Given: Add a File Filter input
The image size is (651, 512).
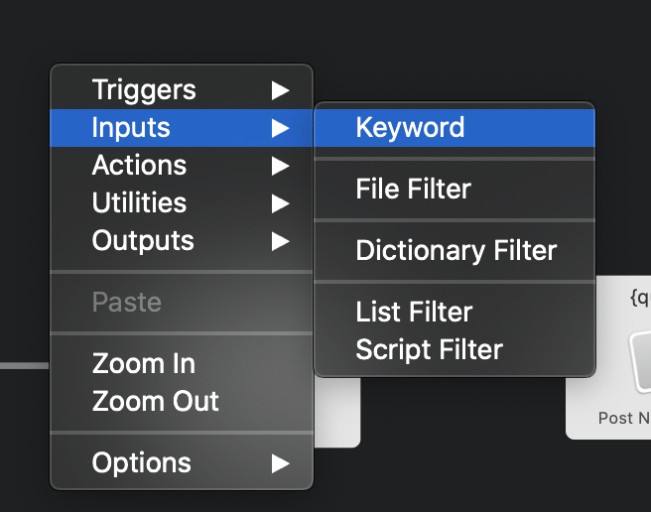Looking at the screenshot, I should (413, 189).
